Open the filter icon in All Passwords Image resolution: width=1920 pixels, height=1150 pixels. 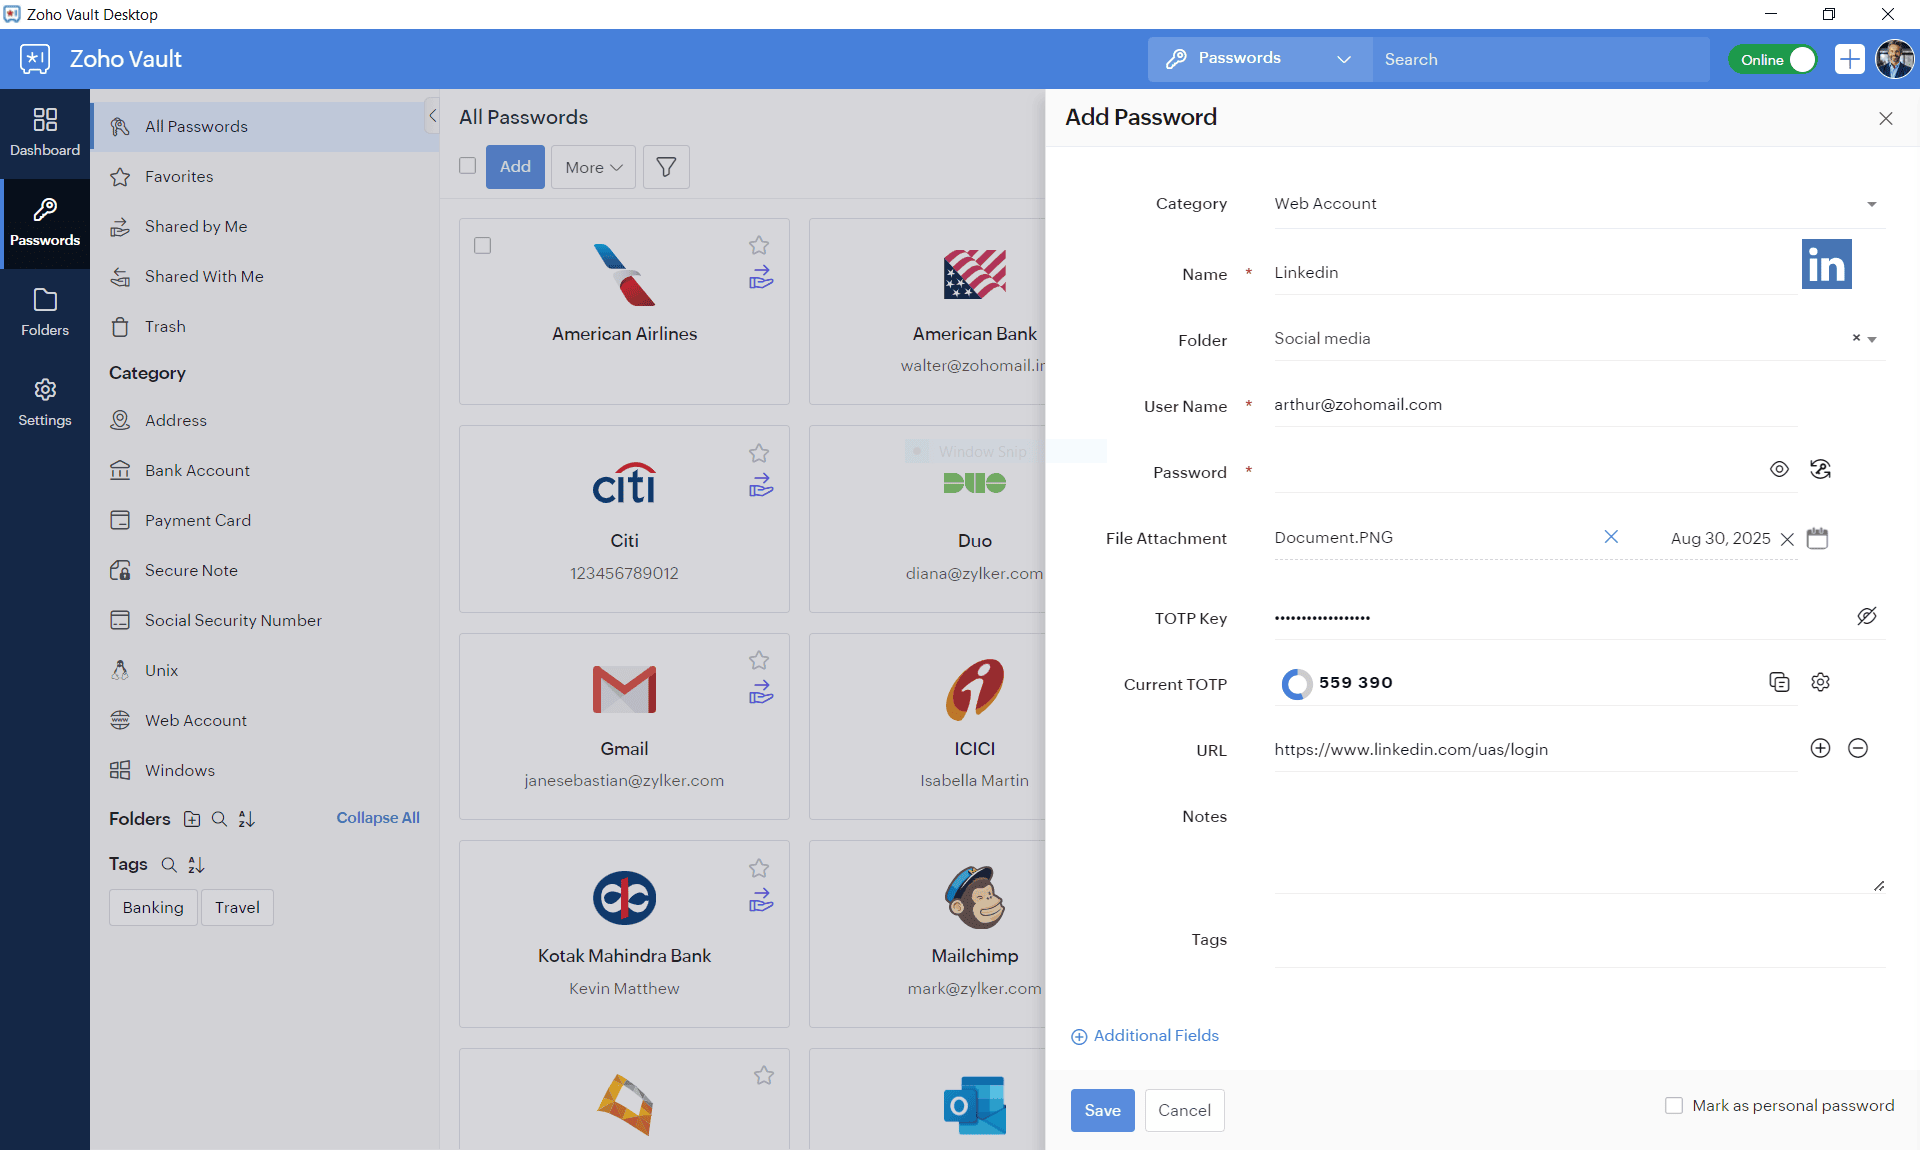coord(666,167)
